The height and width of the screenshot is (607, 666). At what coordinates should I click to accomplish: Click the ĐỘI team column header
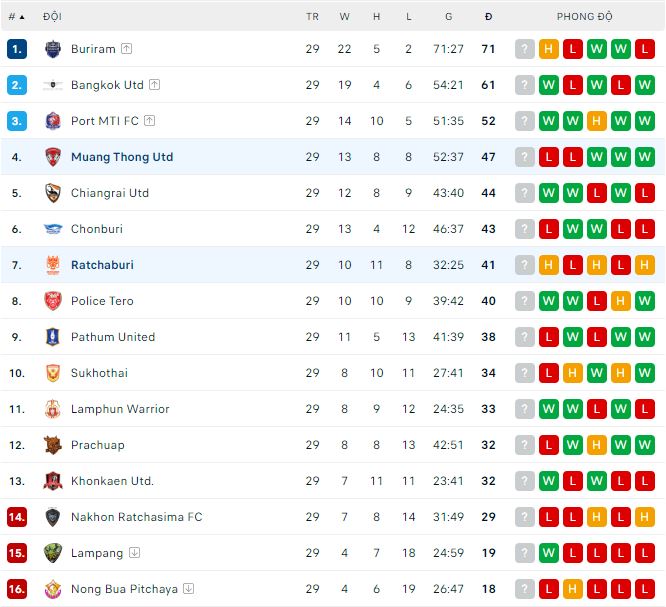pos(52,17)
